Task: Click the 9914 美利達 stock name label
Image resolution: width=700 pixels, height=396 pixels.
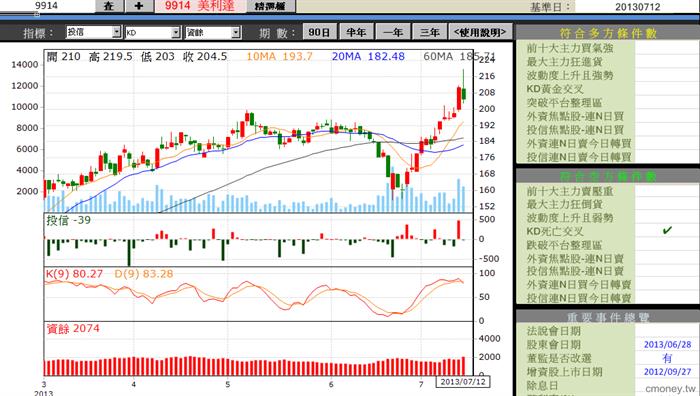Action: point(200,6)
